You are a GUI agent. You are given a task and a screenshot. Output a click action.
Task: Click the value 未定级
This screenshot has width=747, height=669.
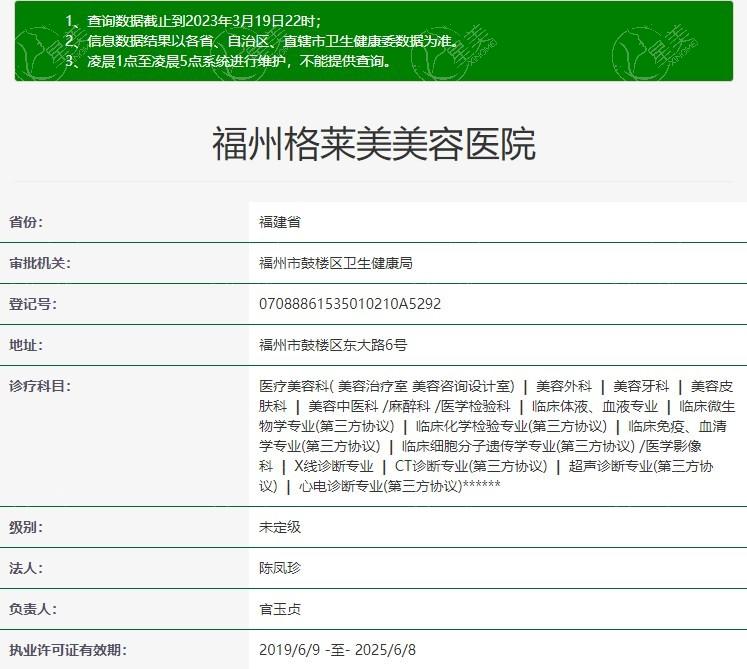280,527
